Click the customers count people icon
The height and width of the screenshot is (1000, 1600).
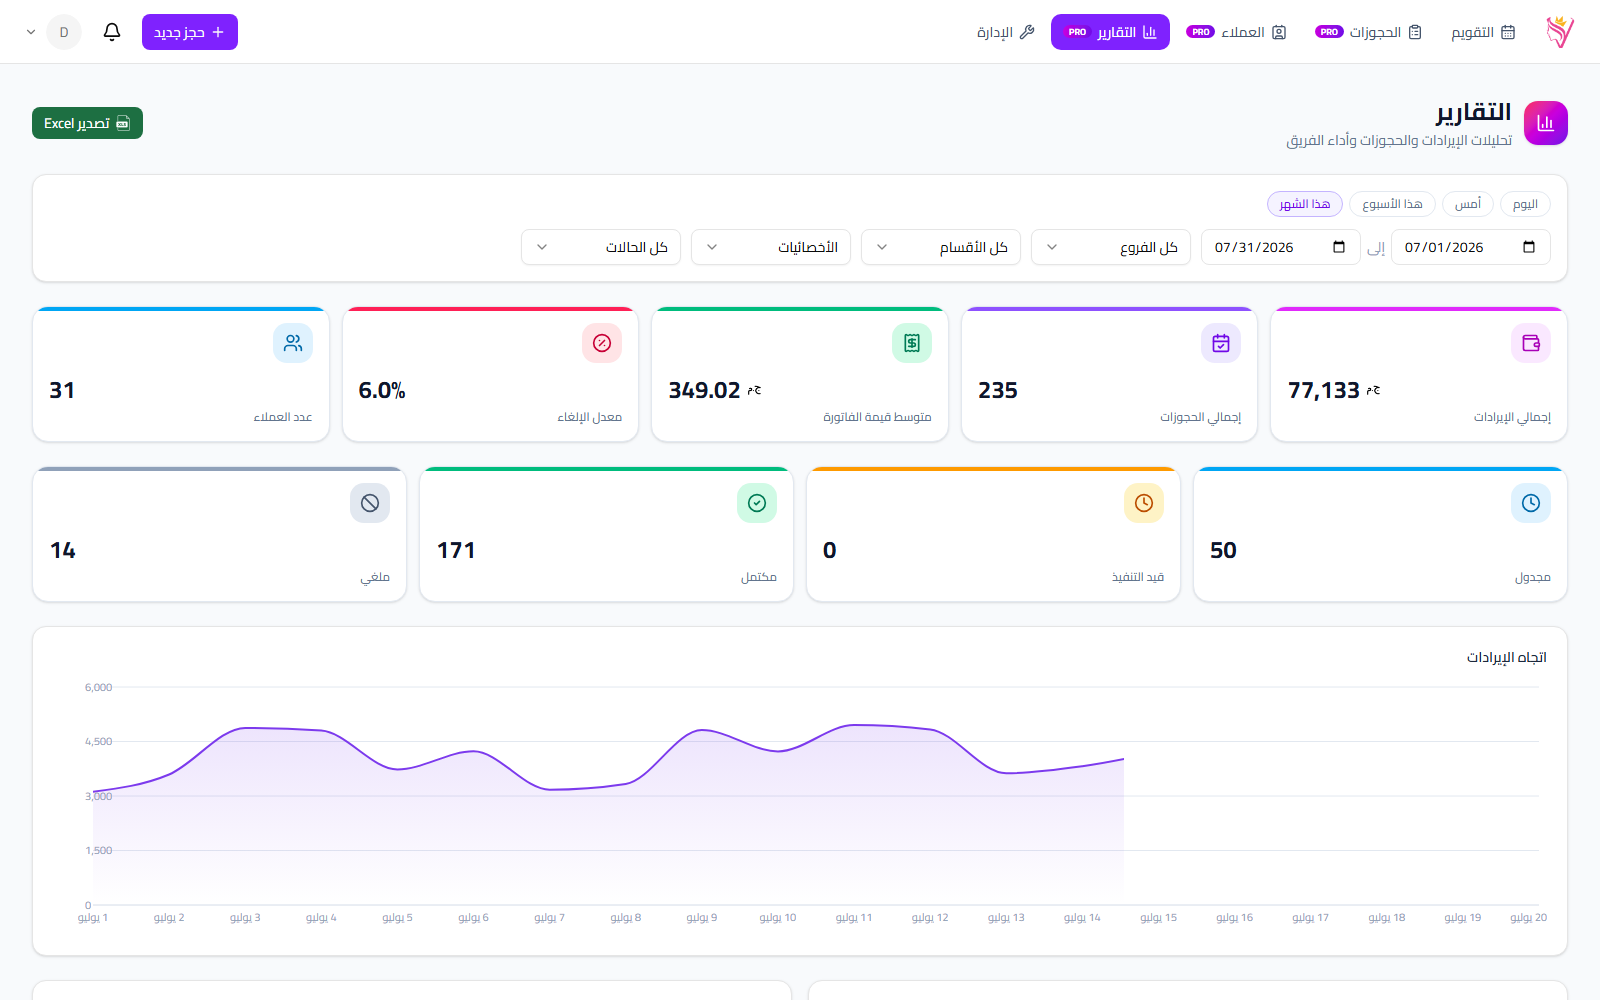pos(293,343)
